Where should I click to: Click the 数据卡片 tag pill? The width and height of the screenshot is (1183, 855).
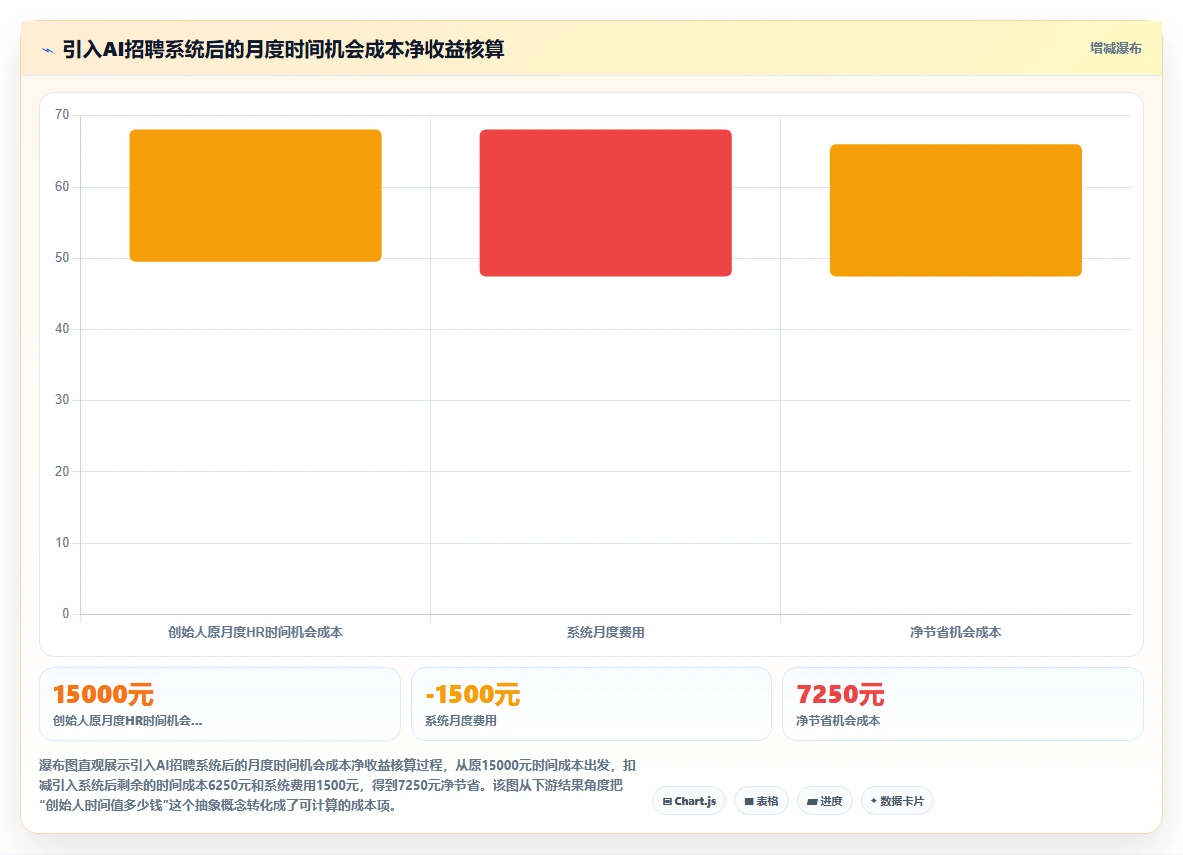tap(897, 801)
